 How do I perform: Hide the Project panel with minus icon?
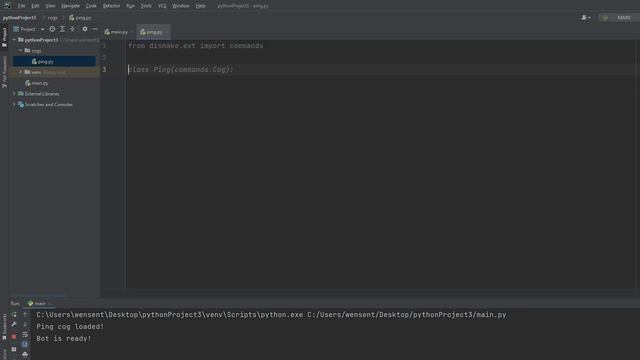[x=95, y=29]
